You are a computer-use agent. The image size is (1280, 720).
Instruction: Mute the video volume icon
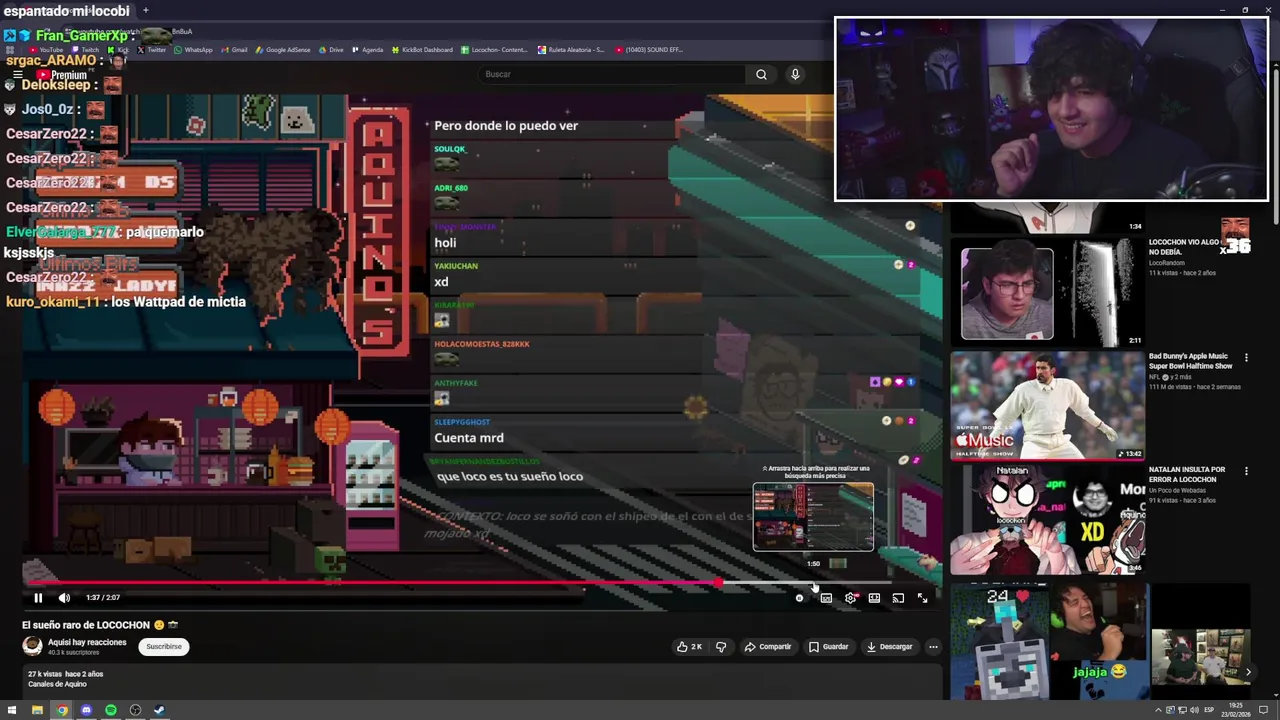(x=64, y=598)
